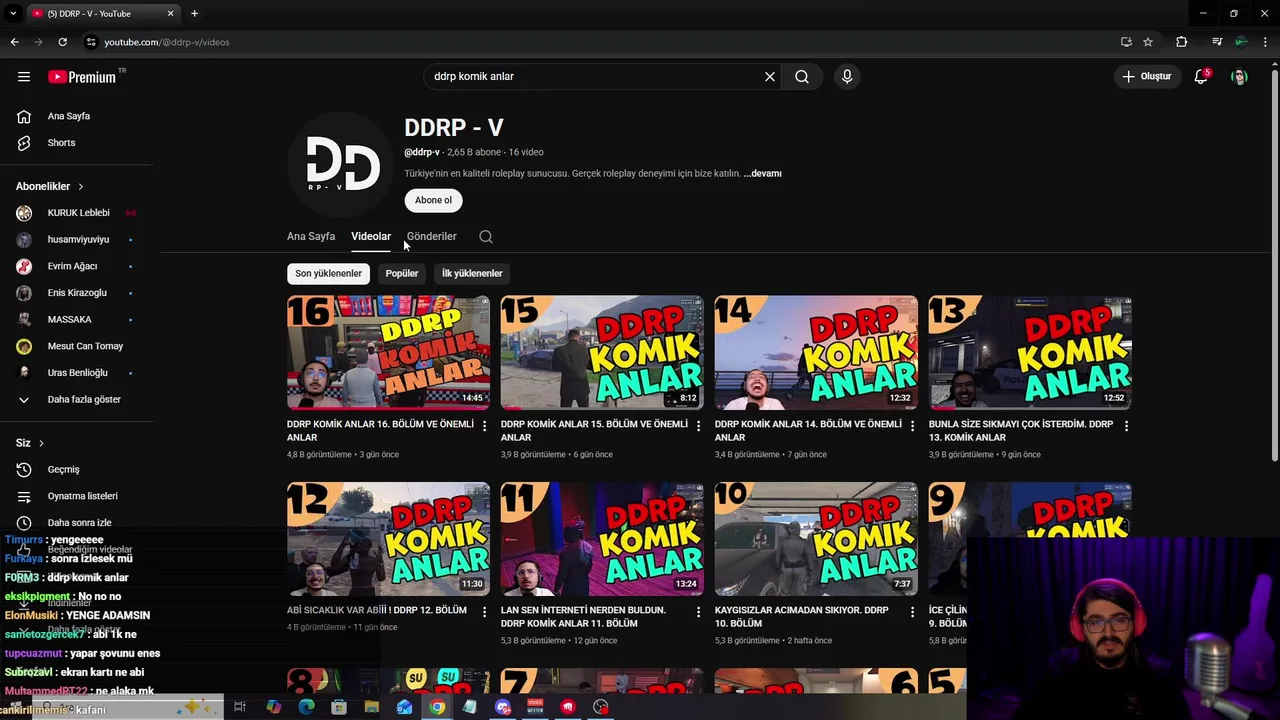This screenshot has width=1280, height=720.
Task: Open a new Chrome tab
Action: [194, 13]
